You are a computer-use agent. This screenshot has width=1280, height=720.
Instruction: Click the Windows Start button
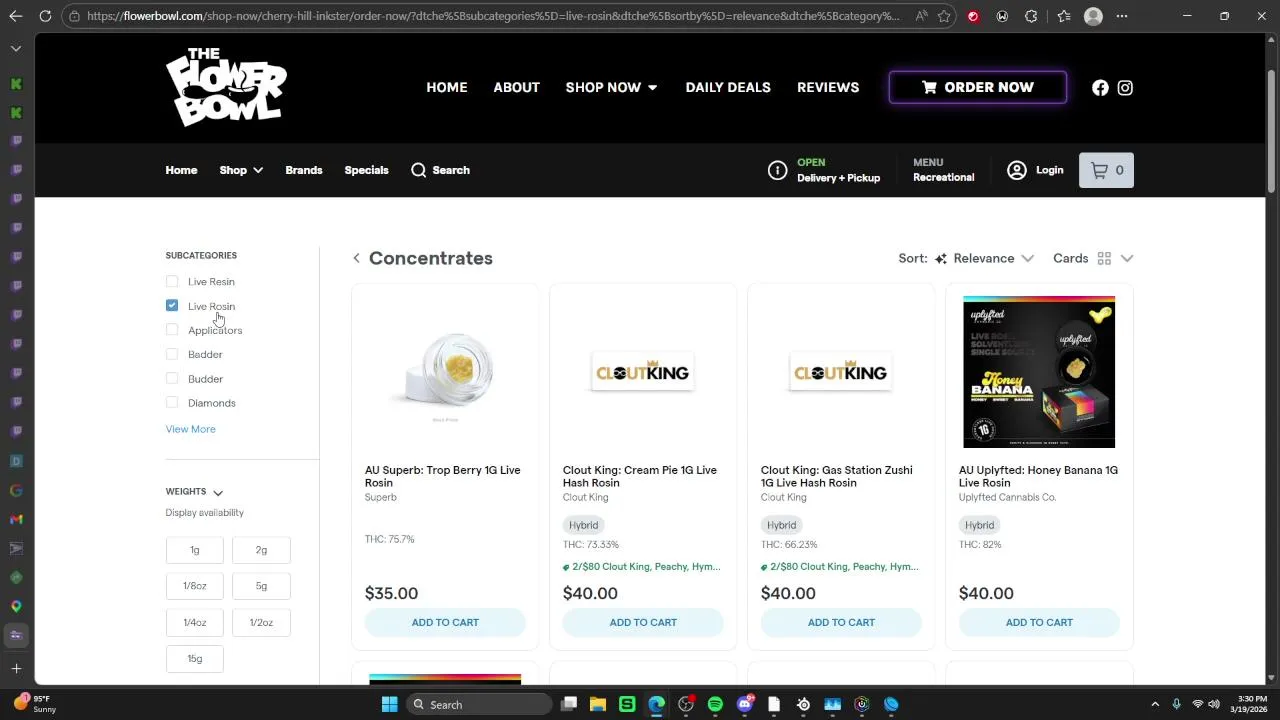pos(389,704)
